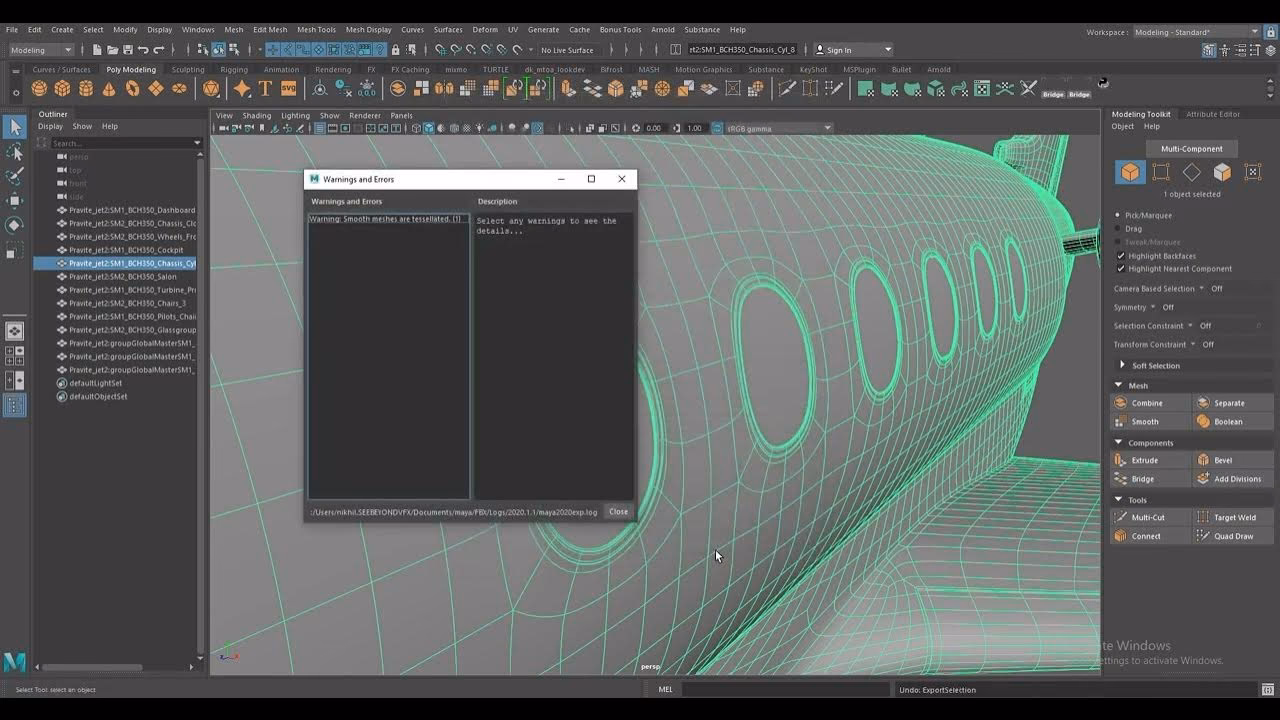This screenshot has height=720, width=1280.
Task: Collapse the Tools section
Action: (x=1119, y=500)
